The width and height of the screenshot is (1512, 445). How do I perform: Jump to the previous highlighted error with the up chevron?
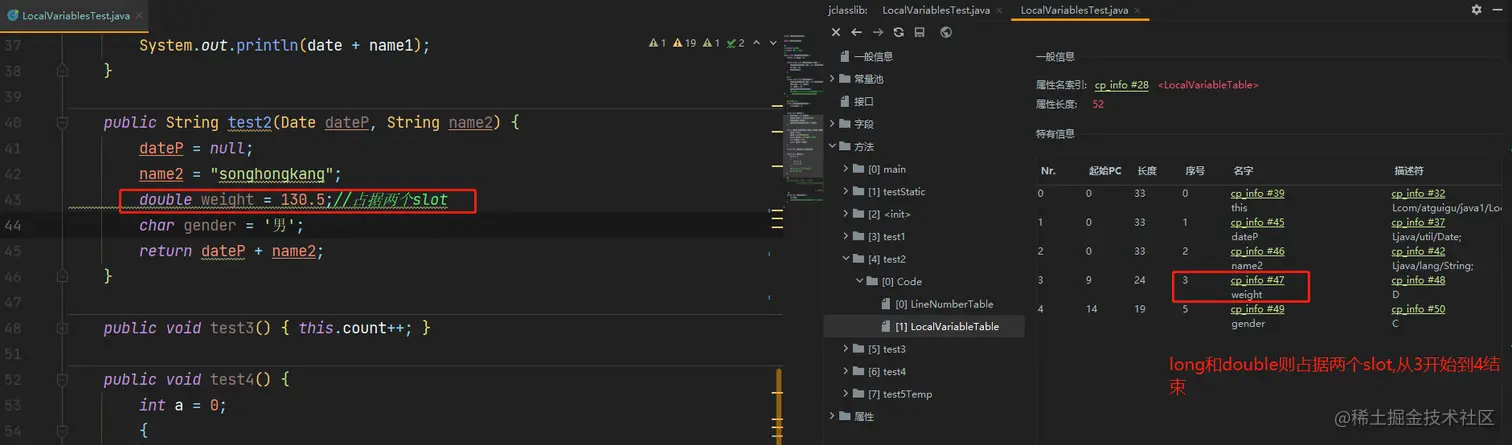757,43
